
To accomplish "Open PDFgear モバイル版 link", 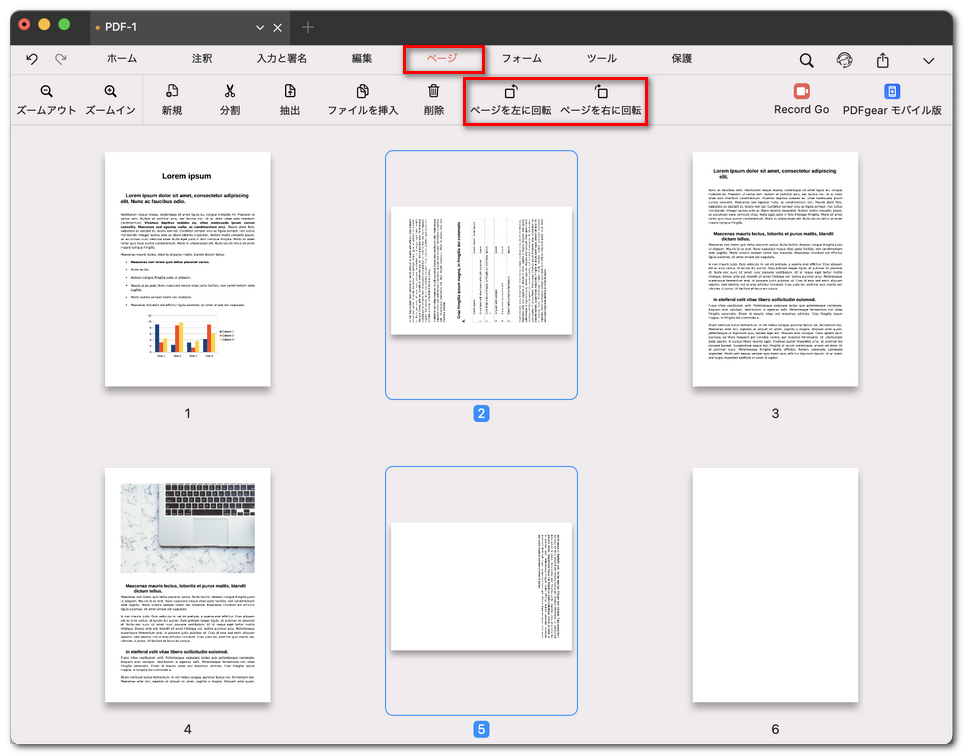I will point(892,92).
